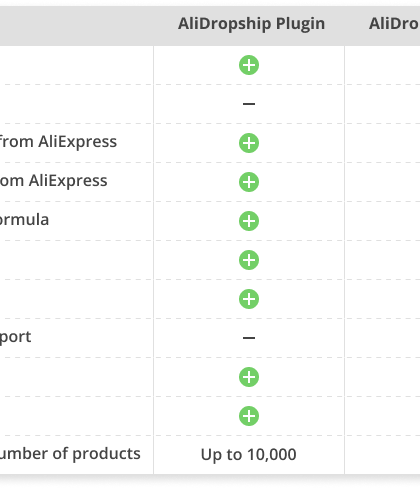
Task: Click the "port" row label
Action: click(x=15, y=337)
